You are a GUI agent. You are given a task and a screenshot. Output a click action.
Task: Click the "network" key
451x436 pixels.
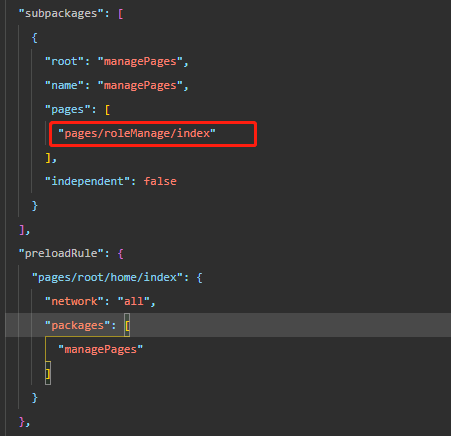pos(74,301)
